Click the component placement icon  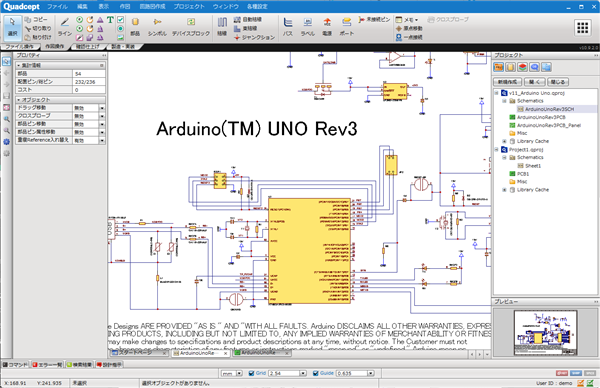click(135, 27)
